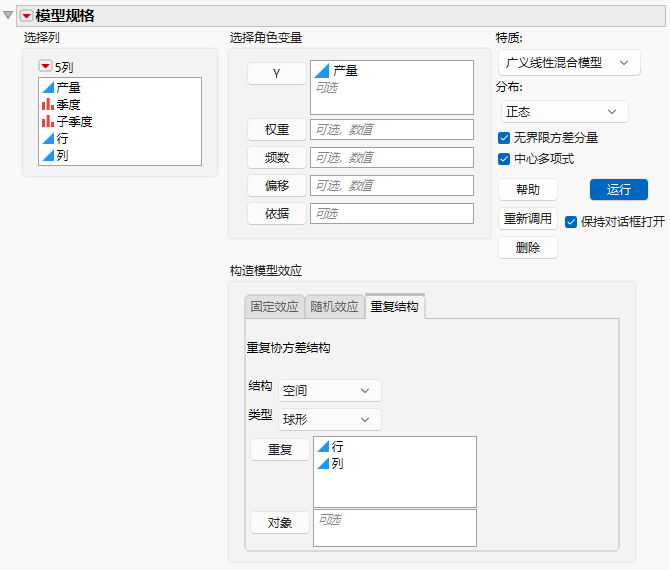Image resolution: width=670 pixels, height=570 pixels.
Task: Open the red triangle menu beside 模型规格
Action: [x=26, y=16]
